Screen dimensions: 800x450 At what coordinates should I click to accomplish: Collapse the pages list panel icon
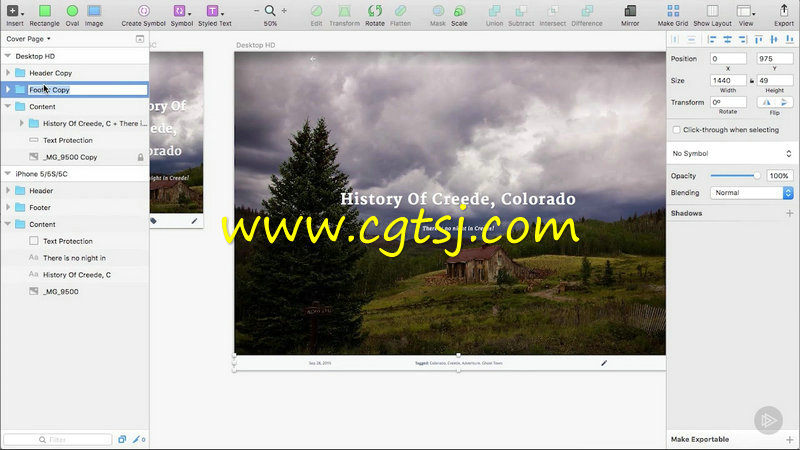point(140,39)
